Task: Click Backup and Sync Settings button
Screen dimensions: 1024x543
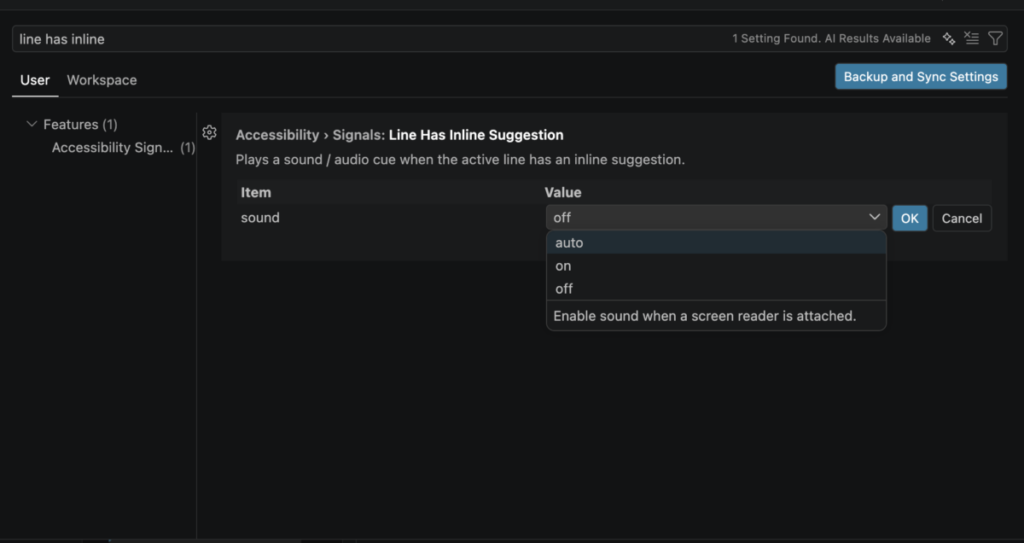Action: tap(920, 77)
